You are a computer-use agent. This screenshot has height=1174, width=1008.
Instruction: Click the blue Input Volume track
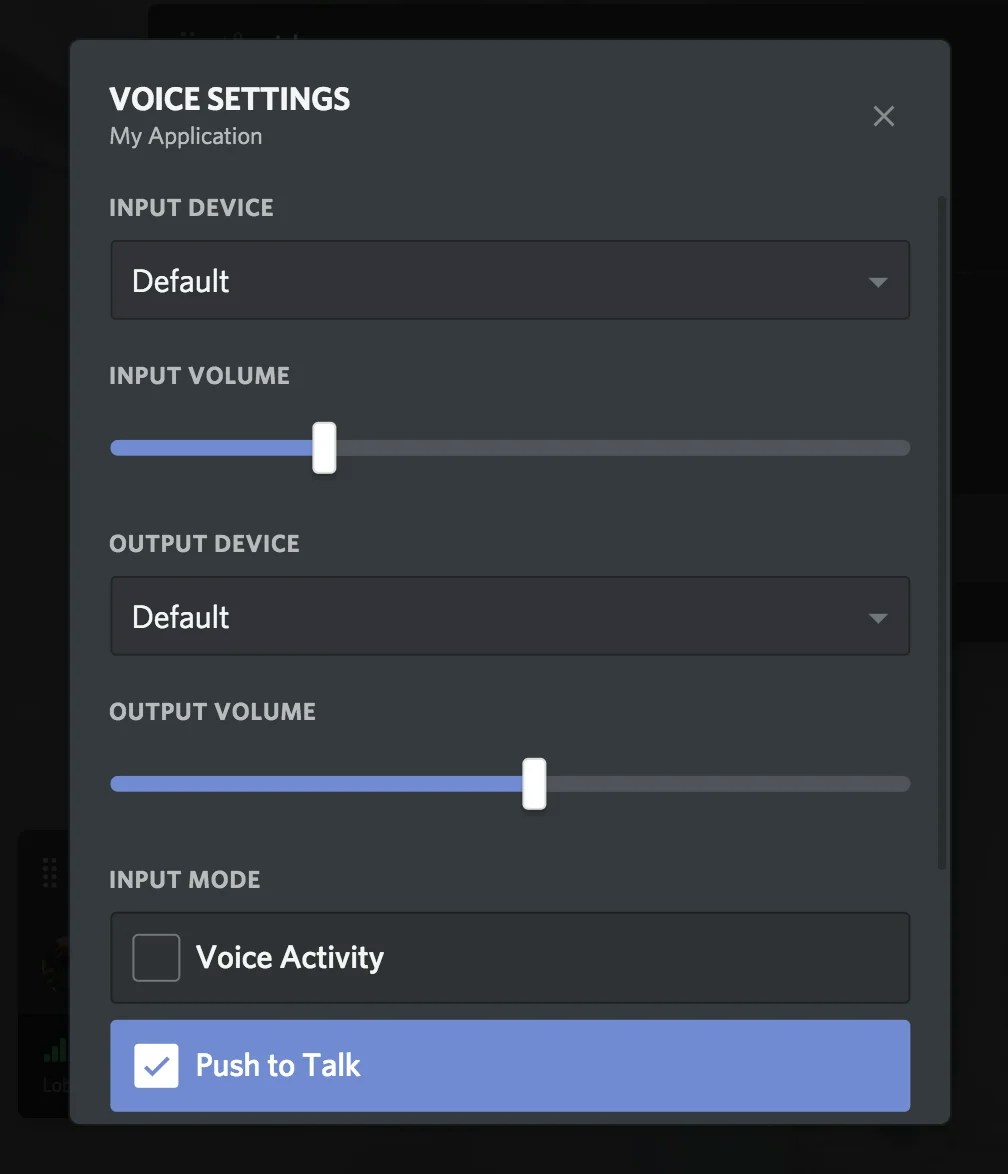pos(210,448)
